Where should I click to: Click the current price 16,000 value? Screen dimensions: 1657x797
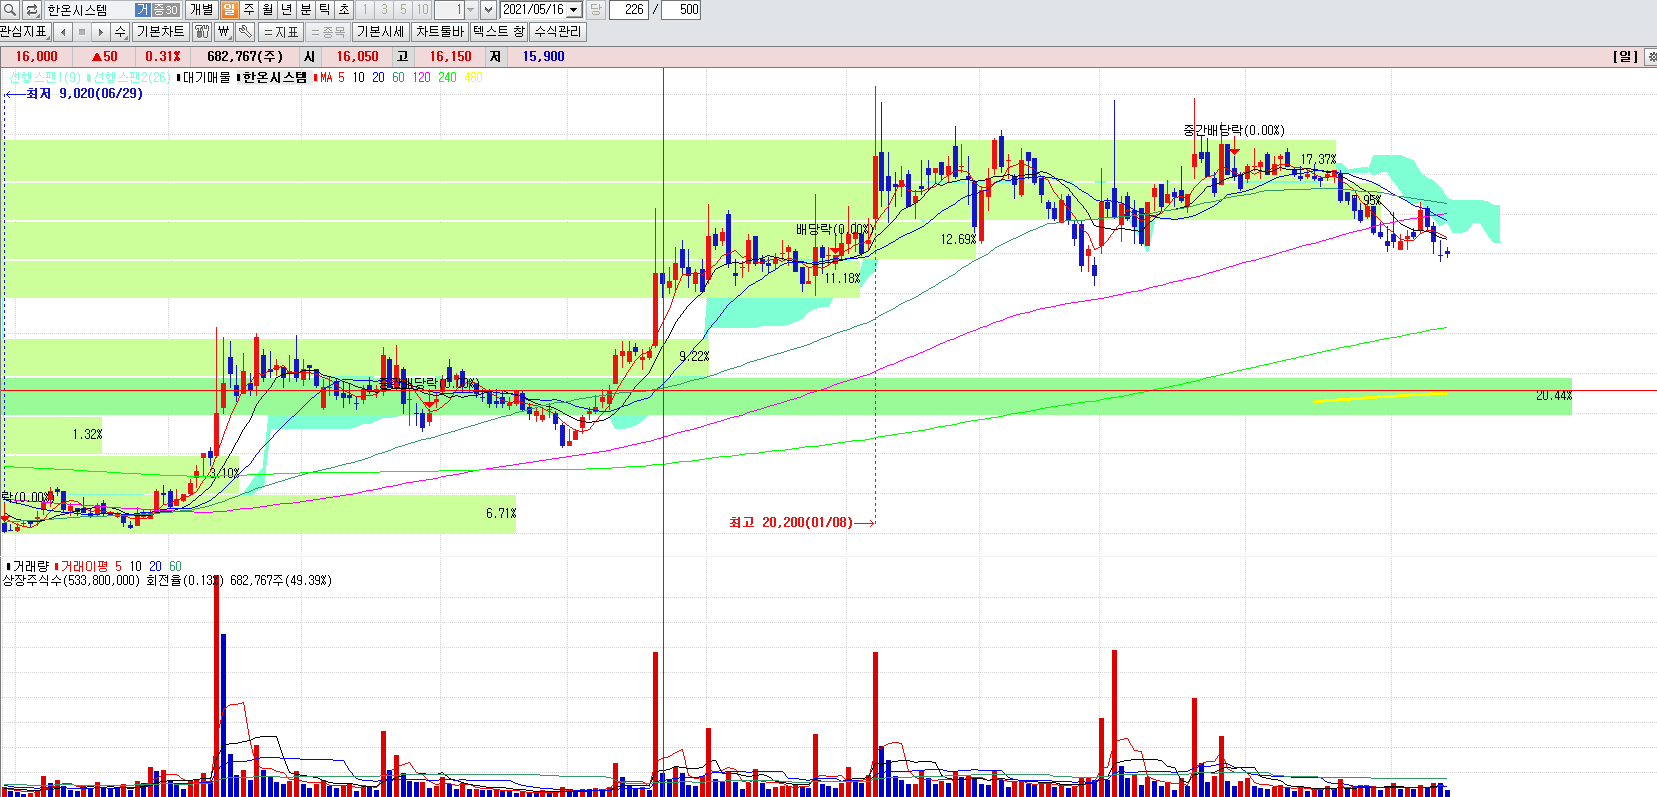point(36,56)
